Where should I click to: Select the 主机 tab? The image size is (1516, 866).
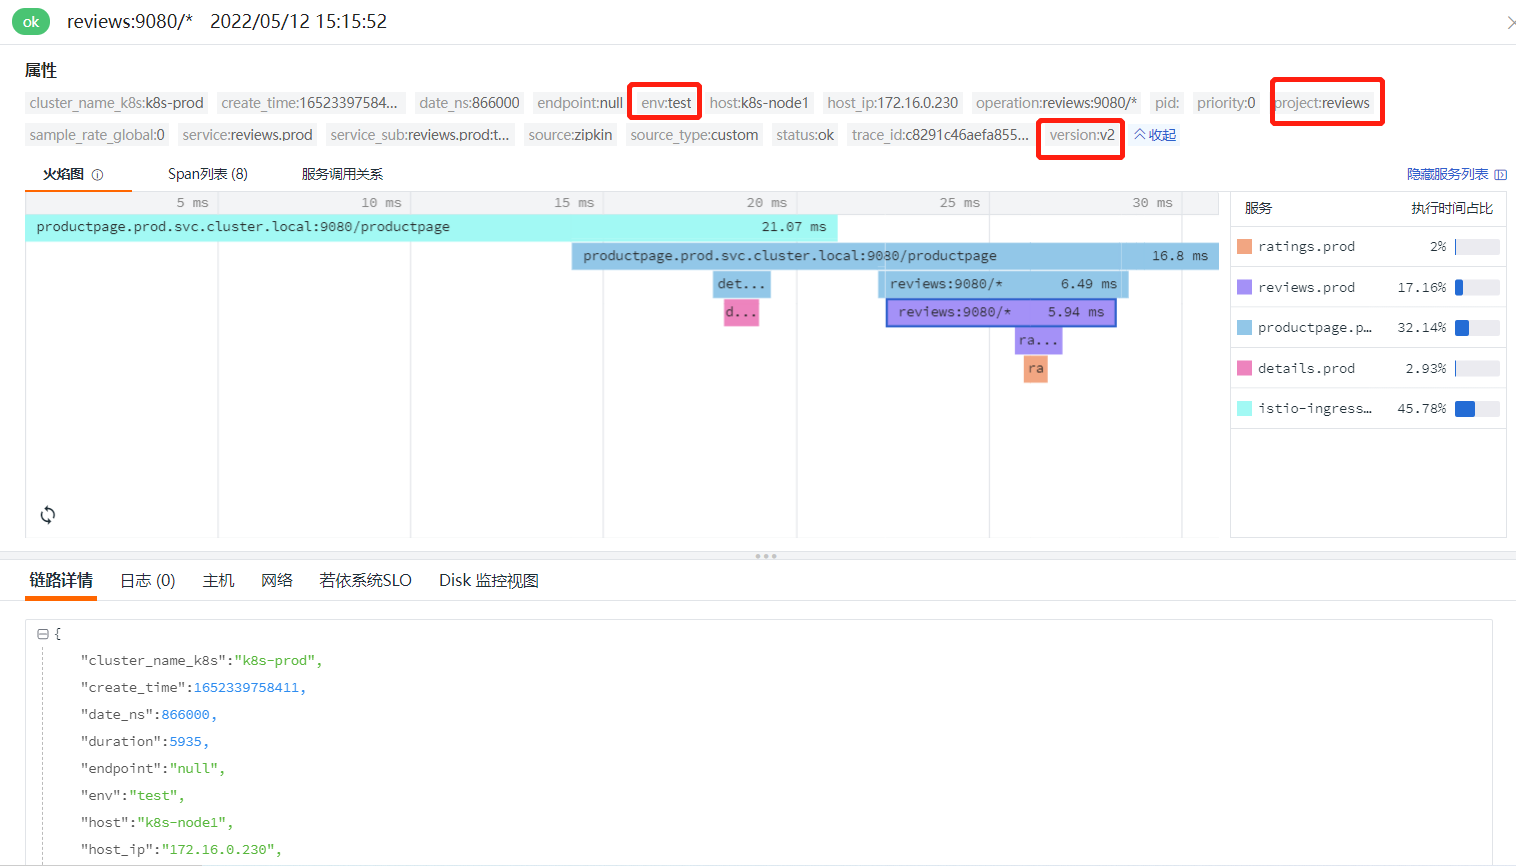click(218, 581)
